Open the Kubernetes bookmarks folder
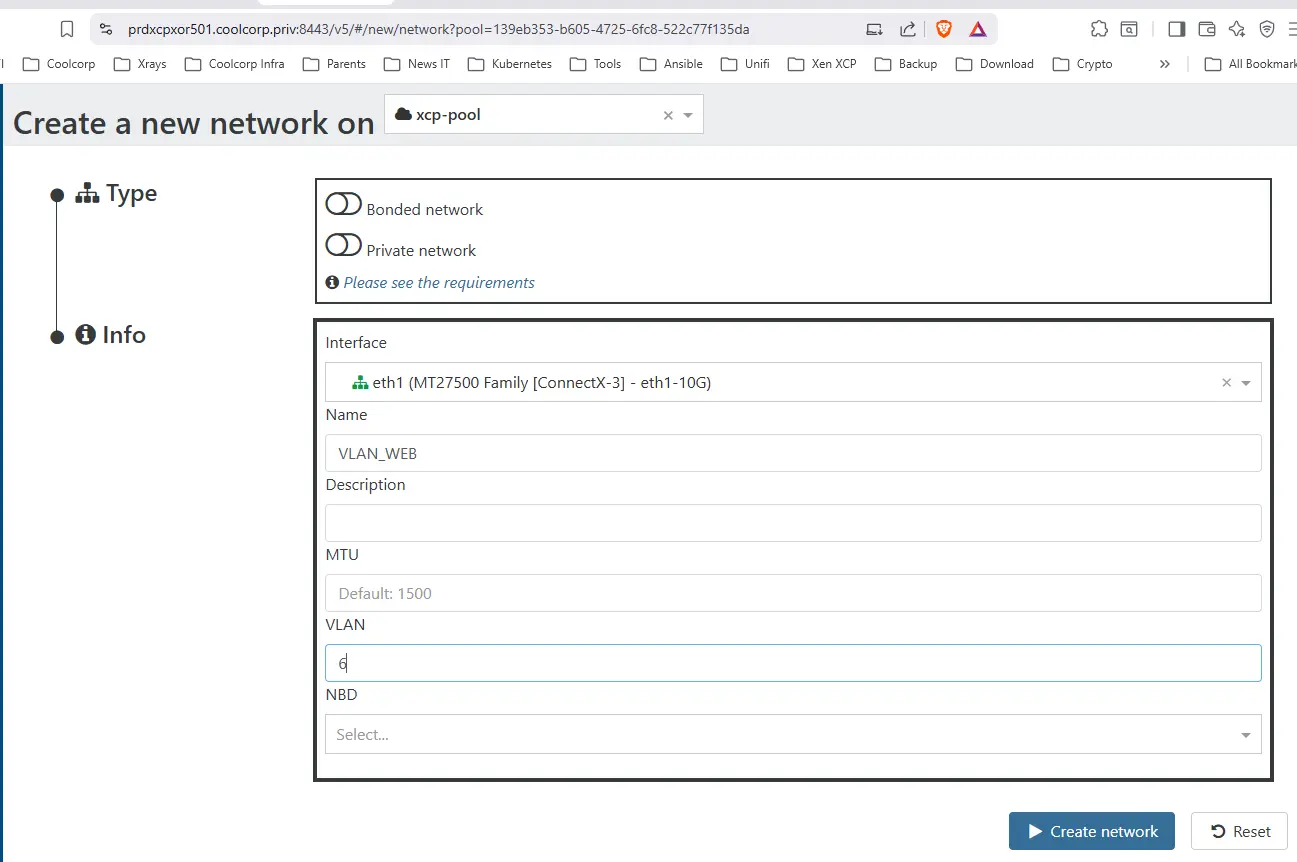The width and height of the screenshot is (1297, 862). (x=510, y=64)
